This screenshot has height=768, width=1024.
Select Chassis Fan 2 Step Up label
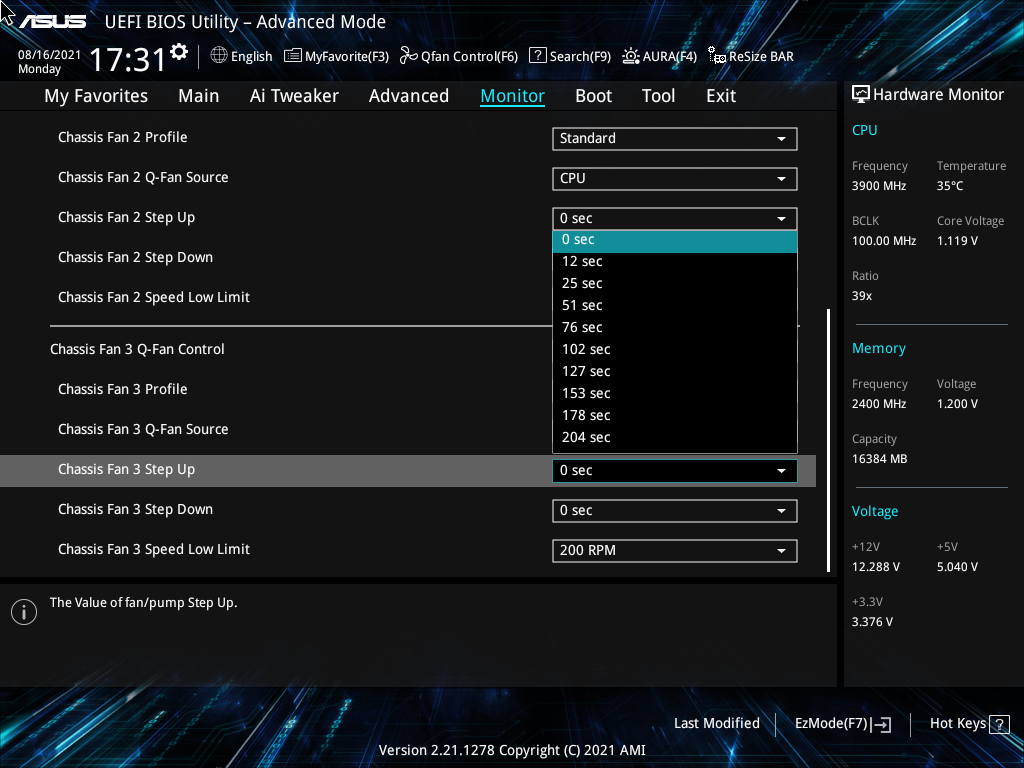[127, 217]
